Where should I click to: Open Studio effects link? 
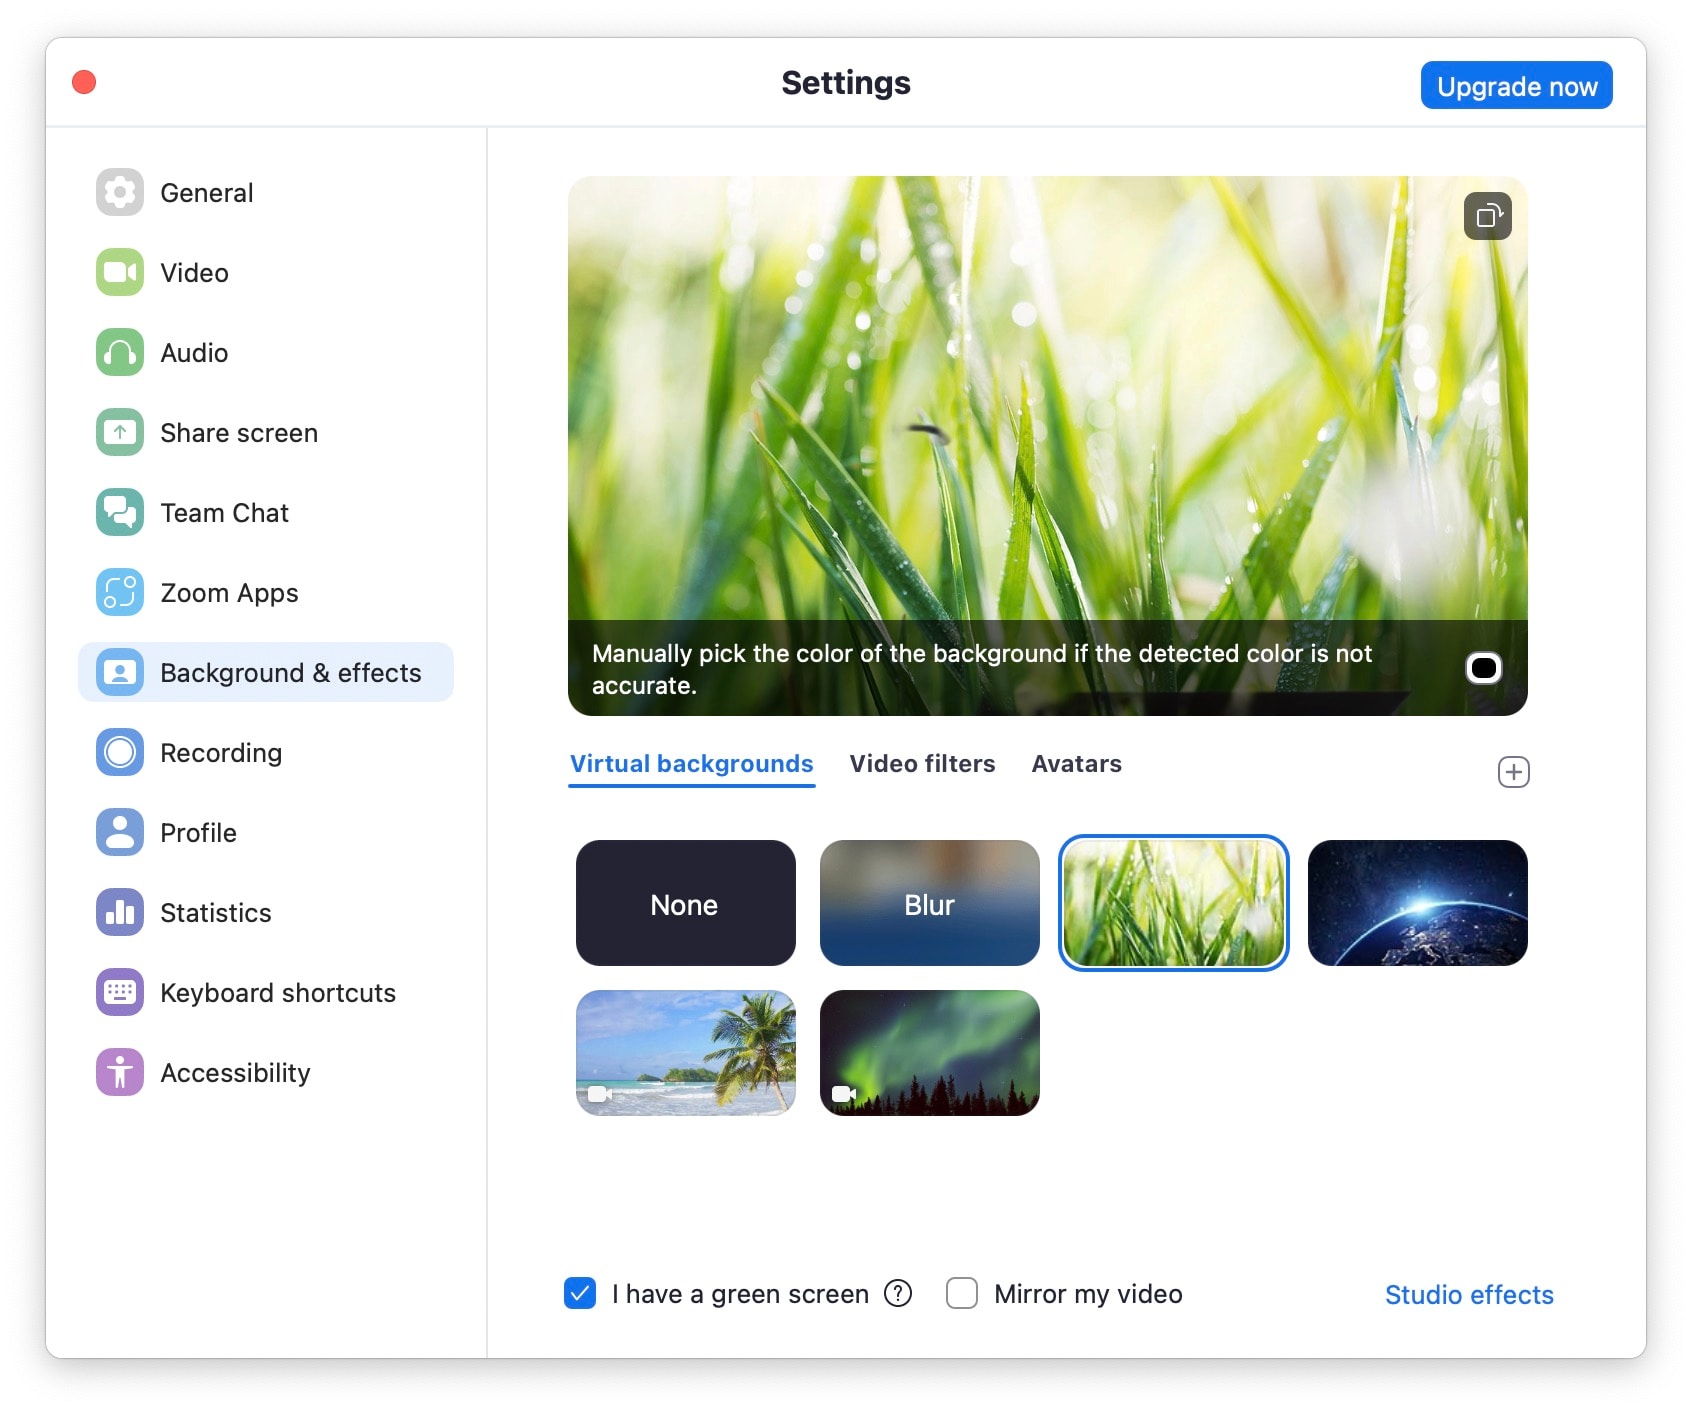pyautogui.click(x=1469, y=1295)
